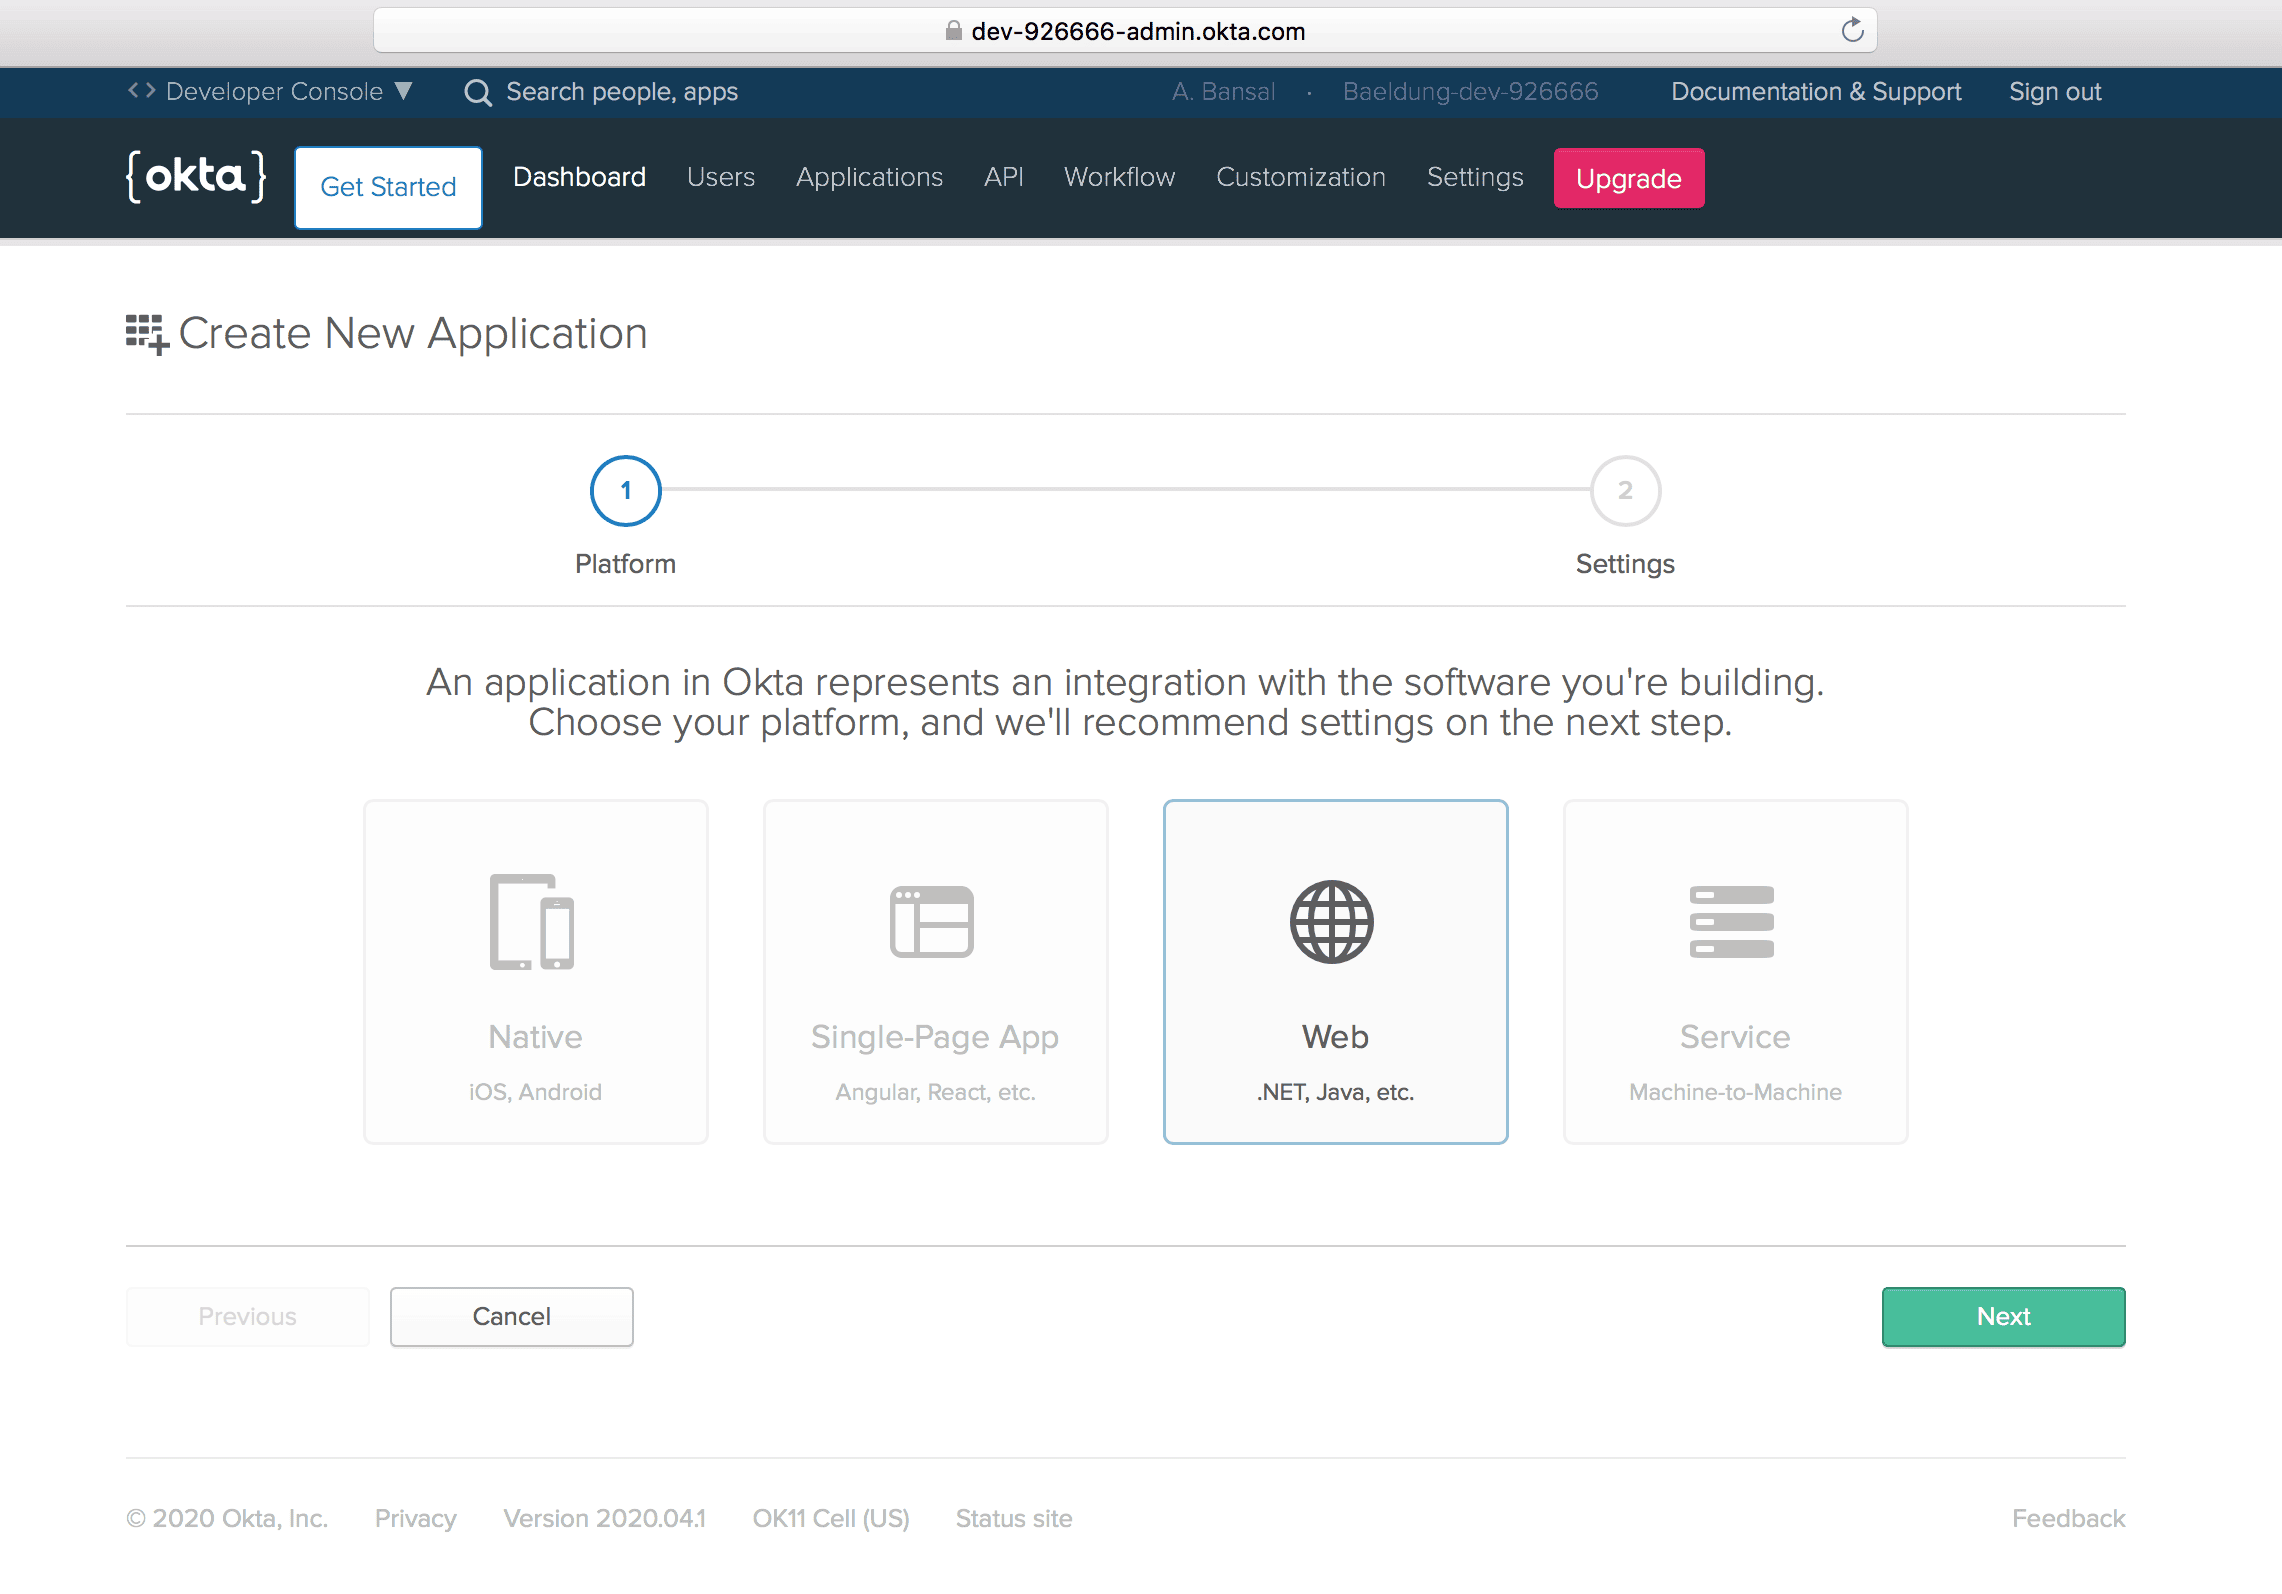This screenshot has height=1594, width=2282.
Task: Choose the Single-Page App layout icon
Action: (932, 921)
